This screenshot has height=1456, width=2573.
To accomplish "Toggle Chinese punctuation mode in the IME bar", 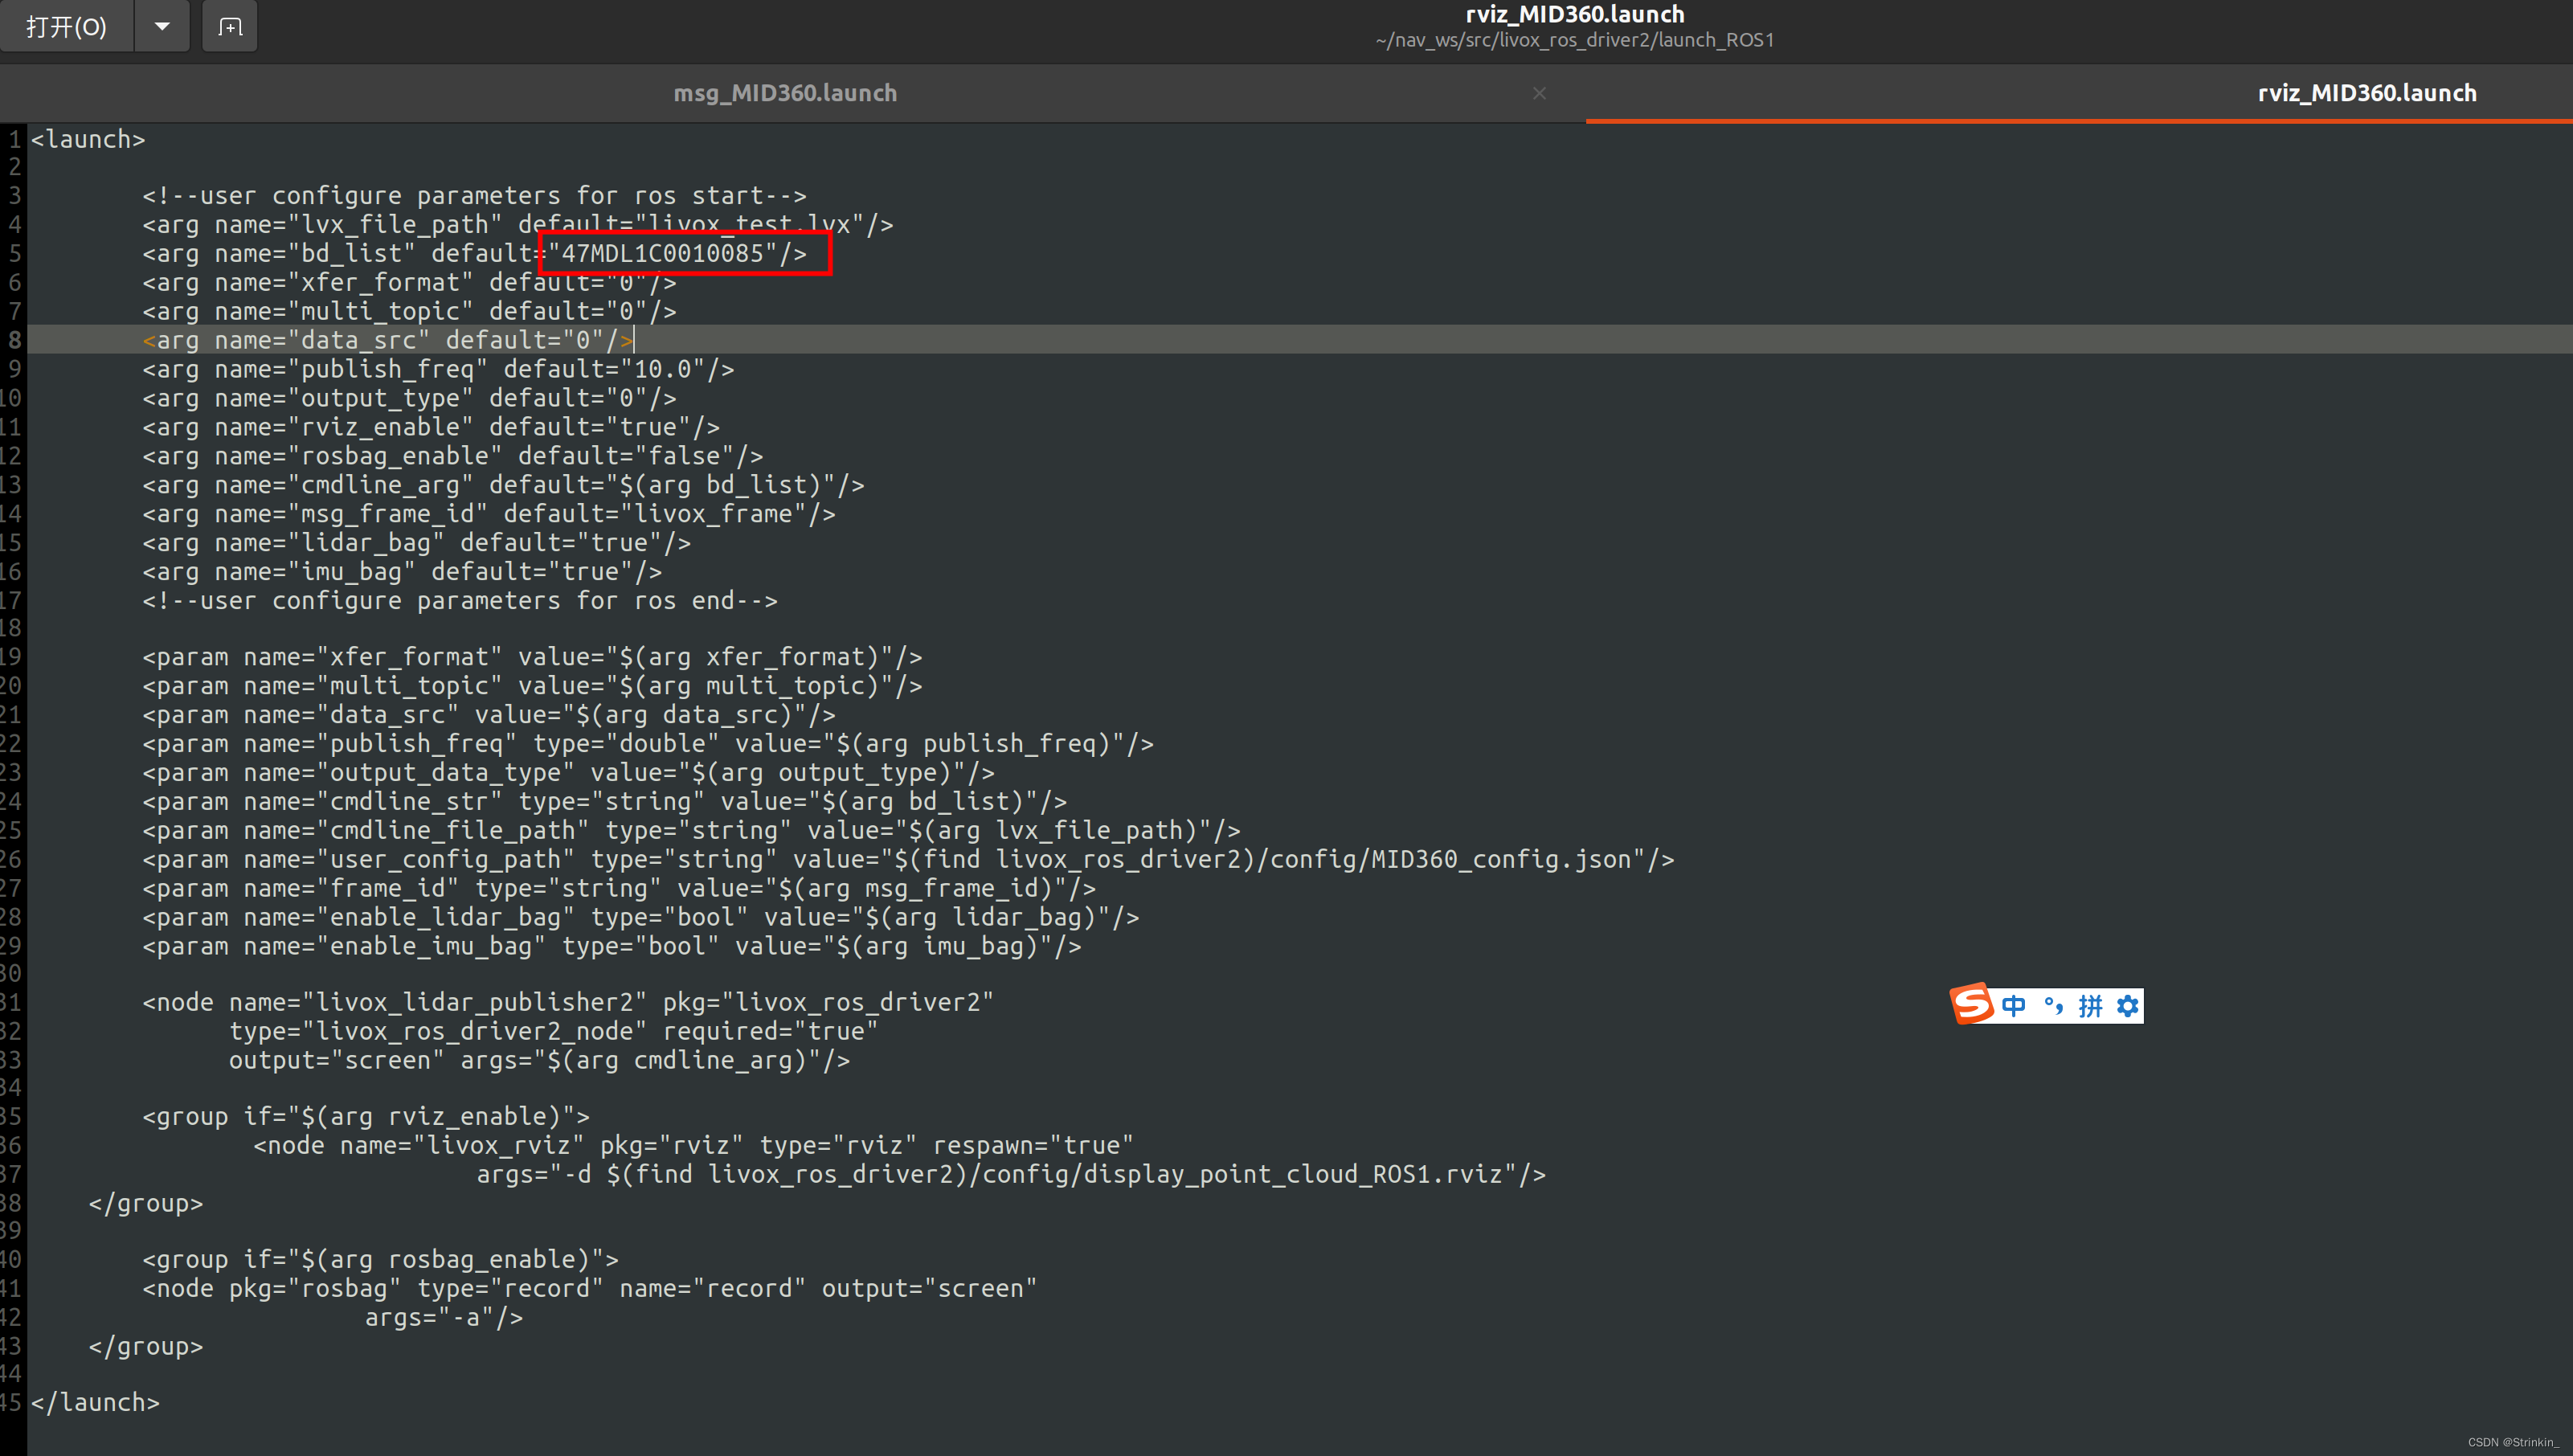I will point(2053,1006).
